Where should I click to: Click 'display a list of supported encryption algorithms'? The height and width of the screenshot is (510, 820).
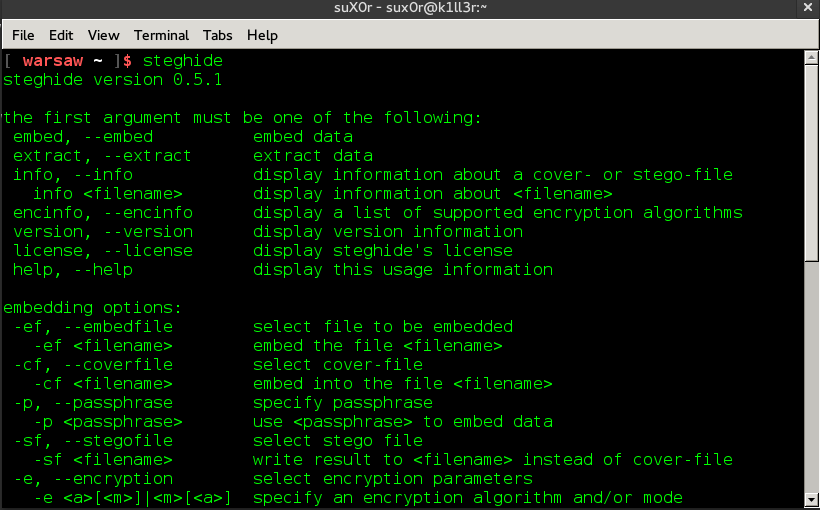(x=498, y=212)
